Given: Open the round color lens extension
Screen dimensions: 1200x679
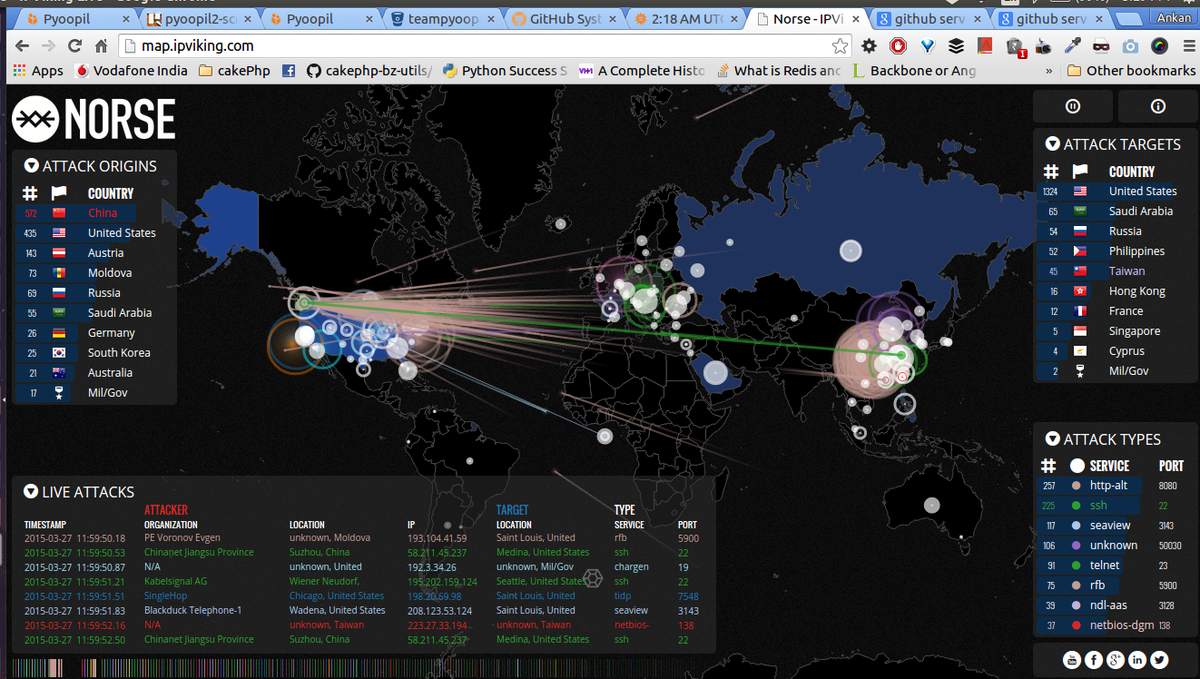Looking at the screenshot, I should (1159, 45).
